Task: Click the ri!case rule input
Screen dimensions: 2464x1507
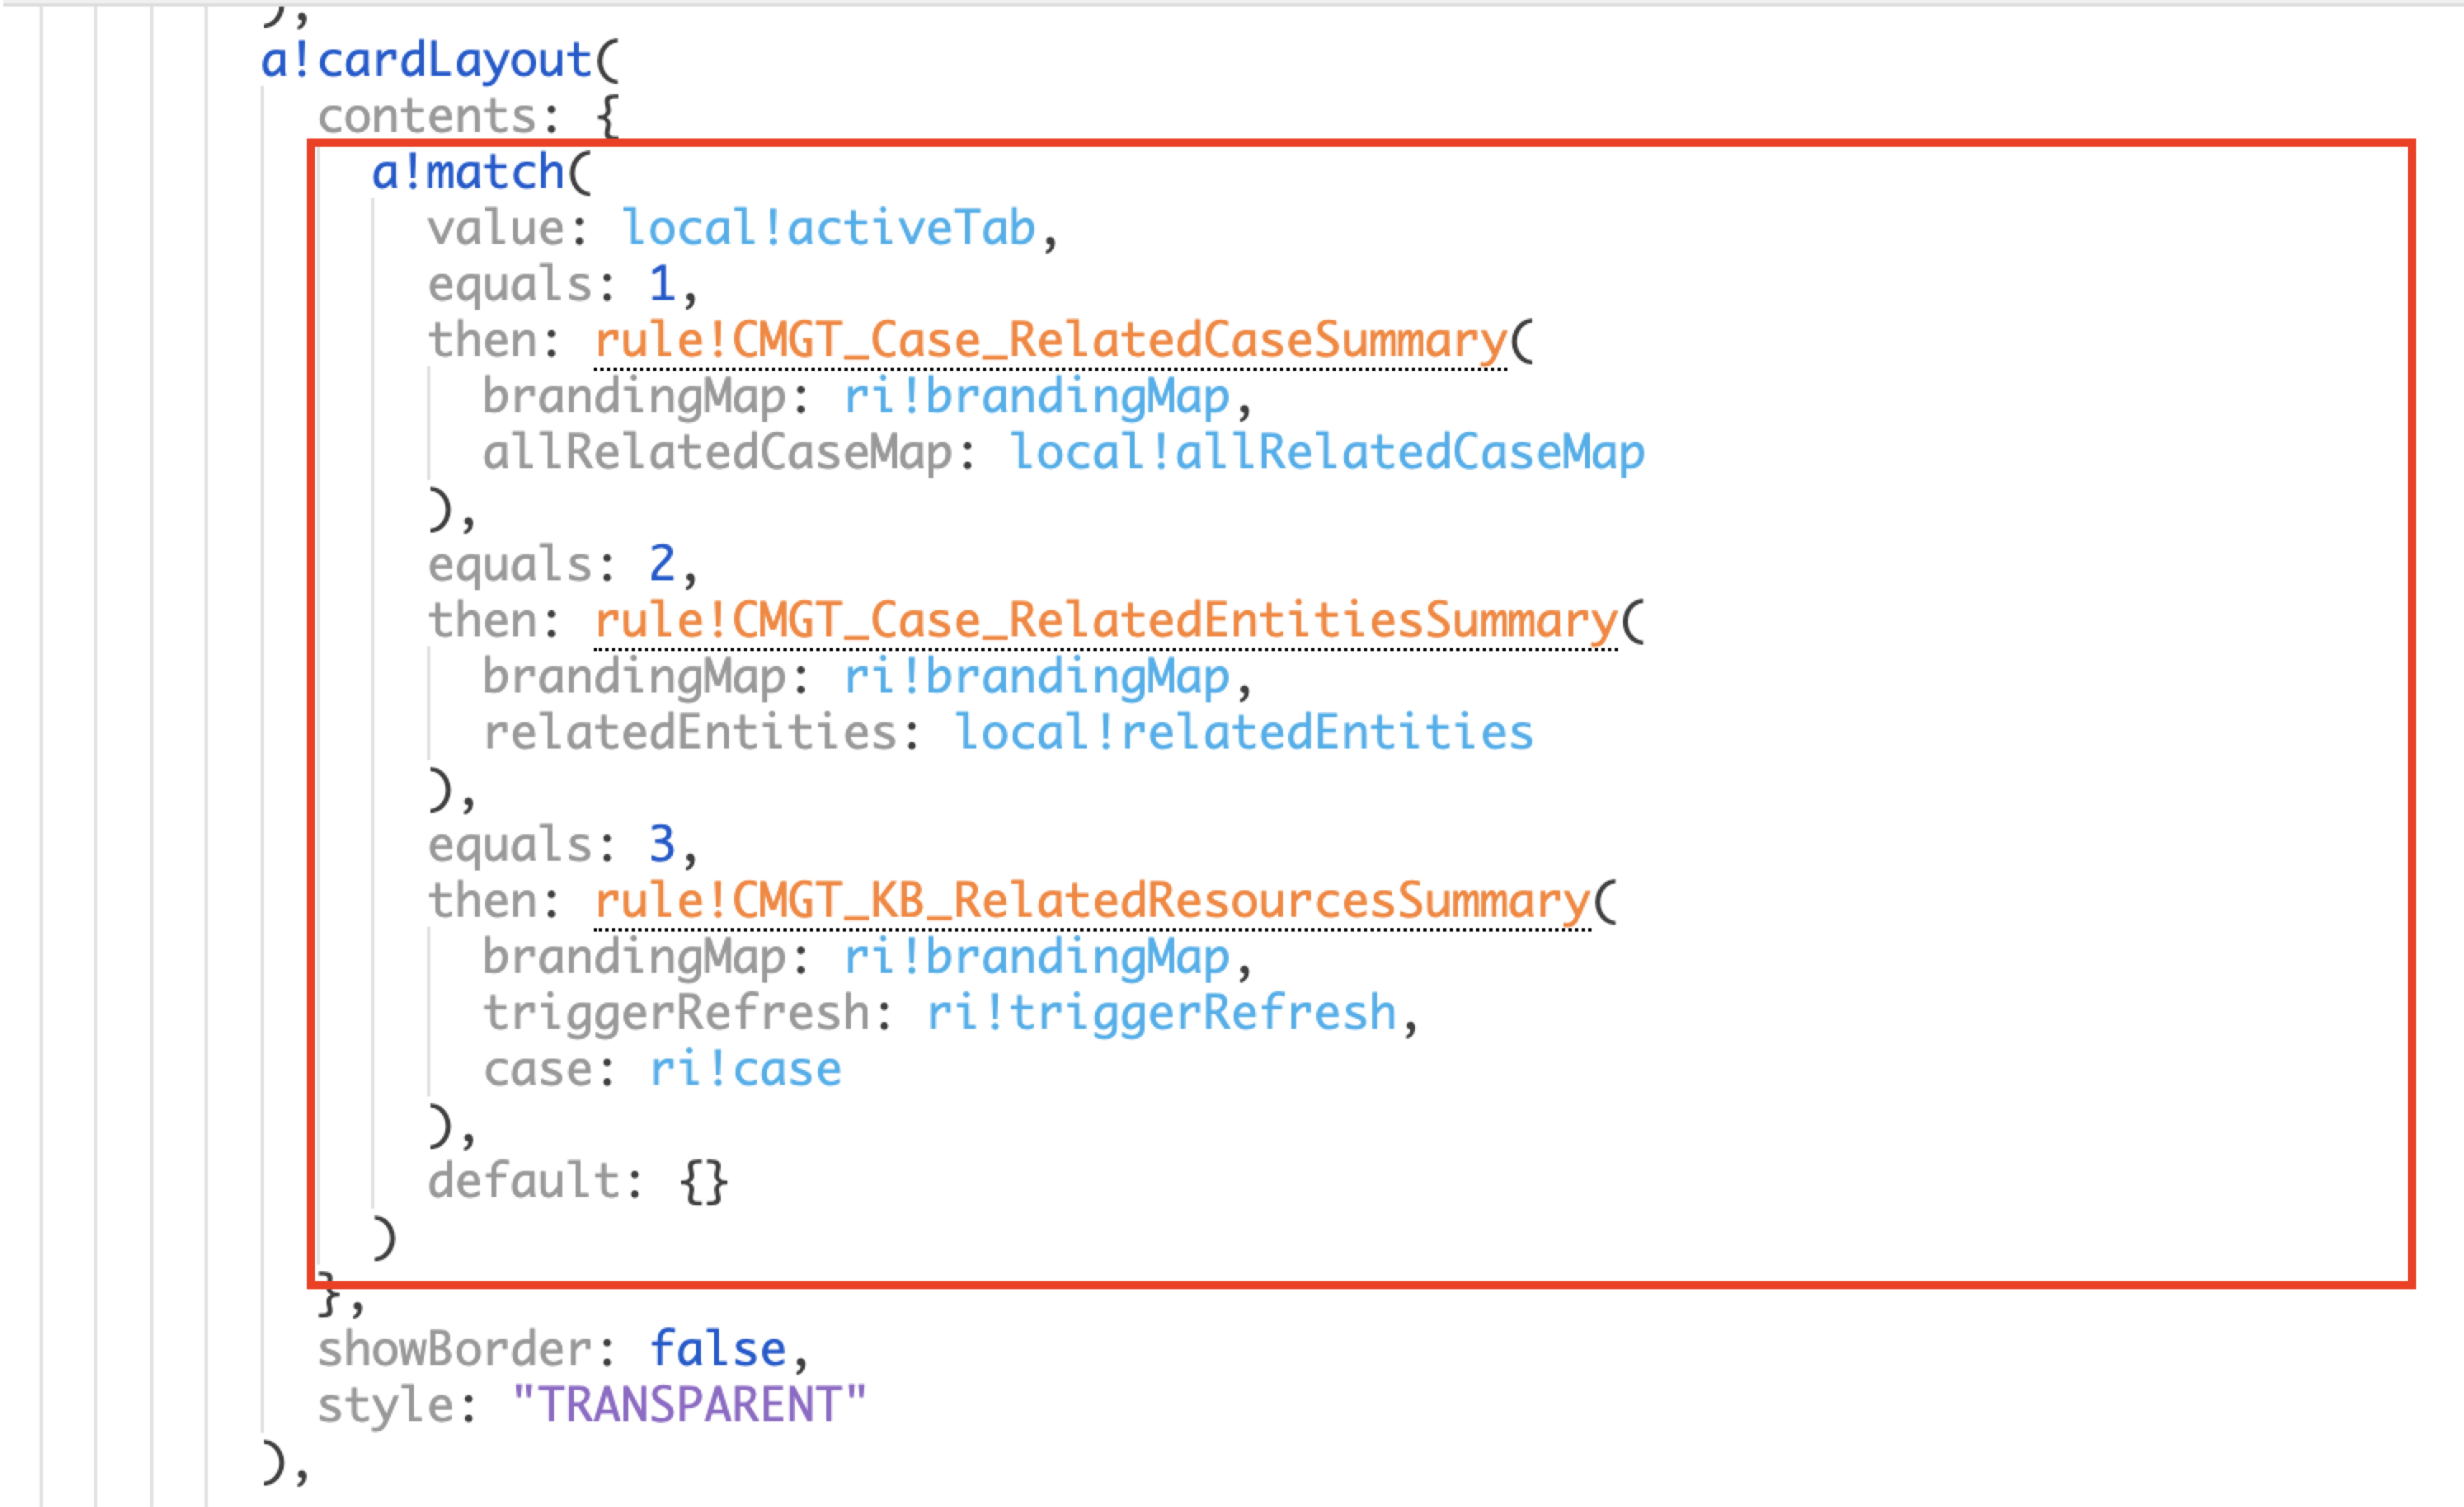Action: 745,1069
